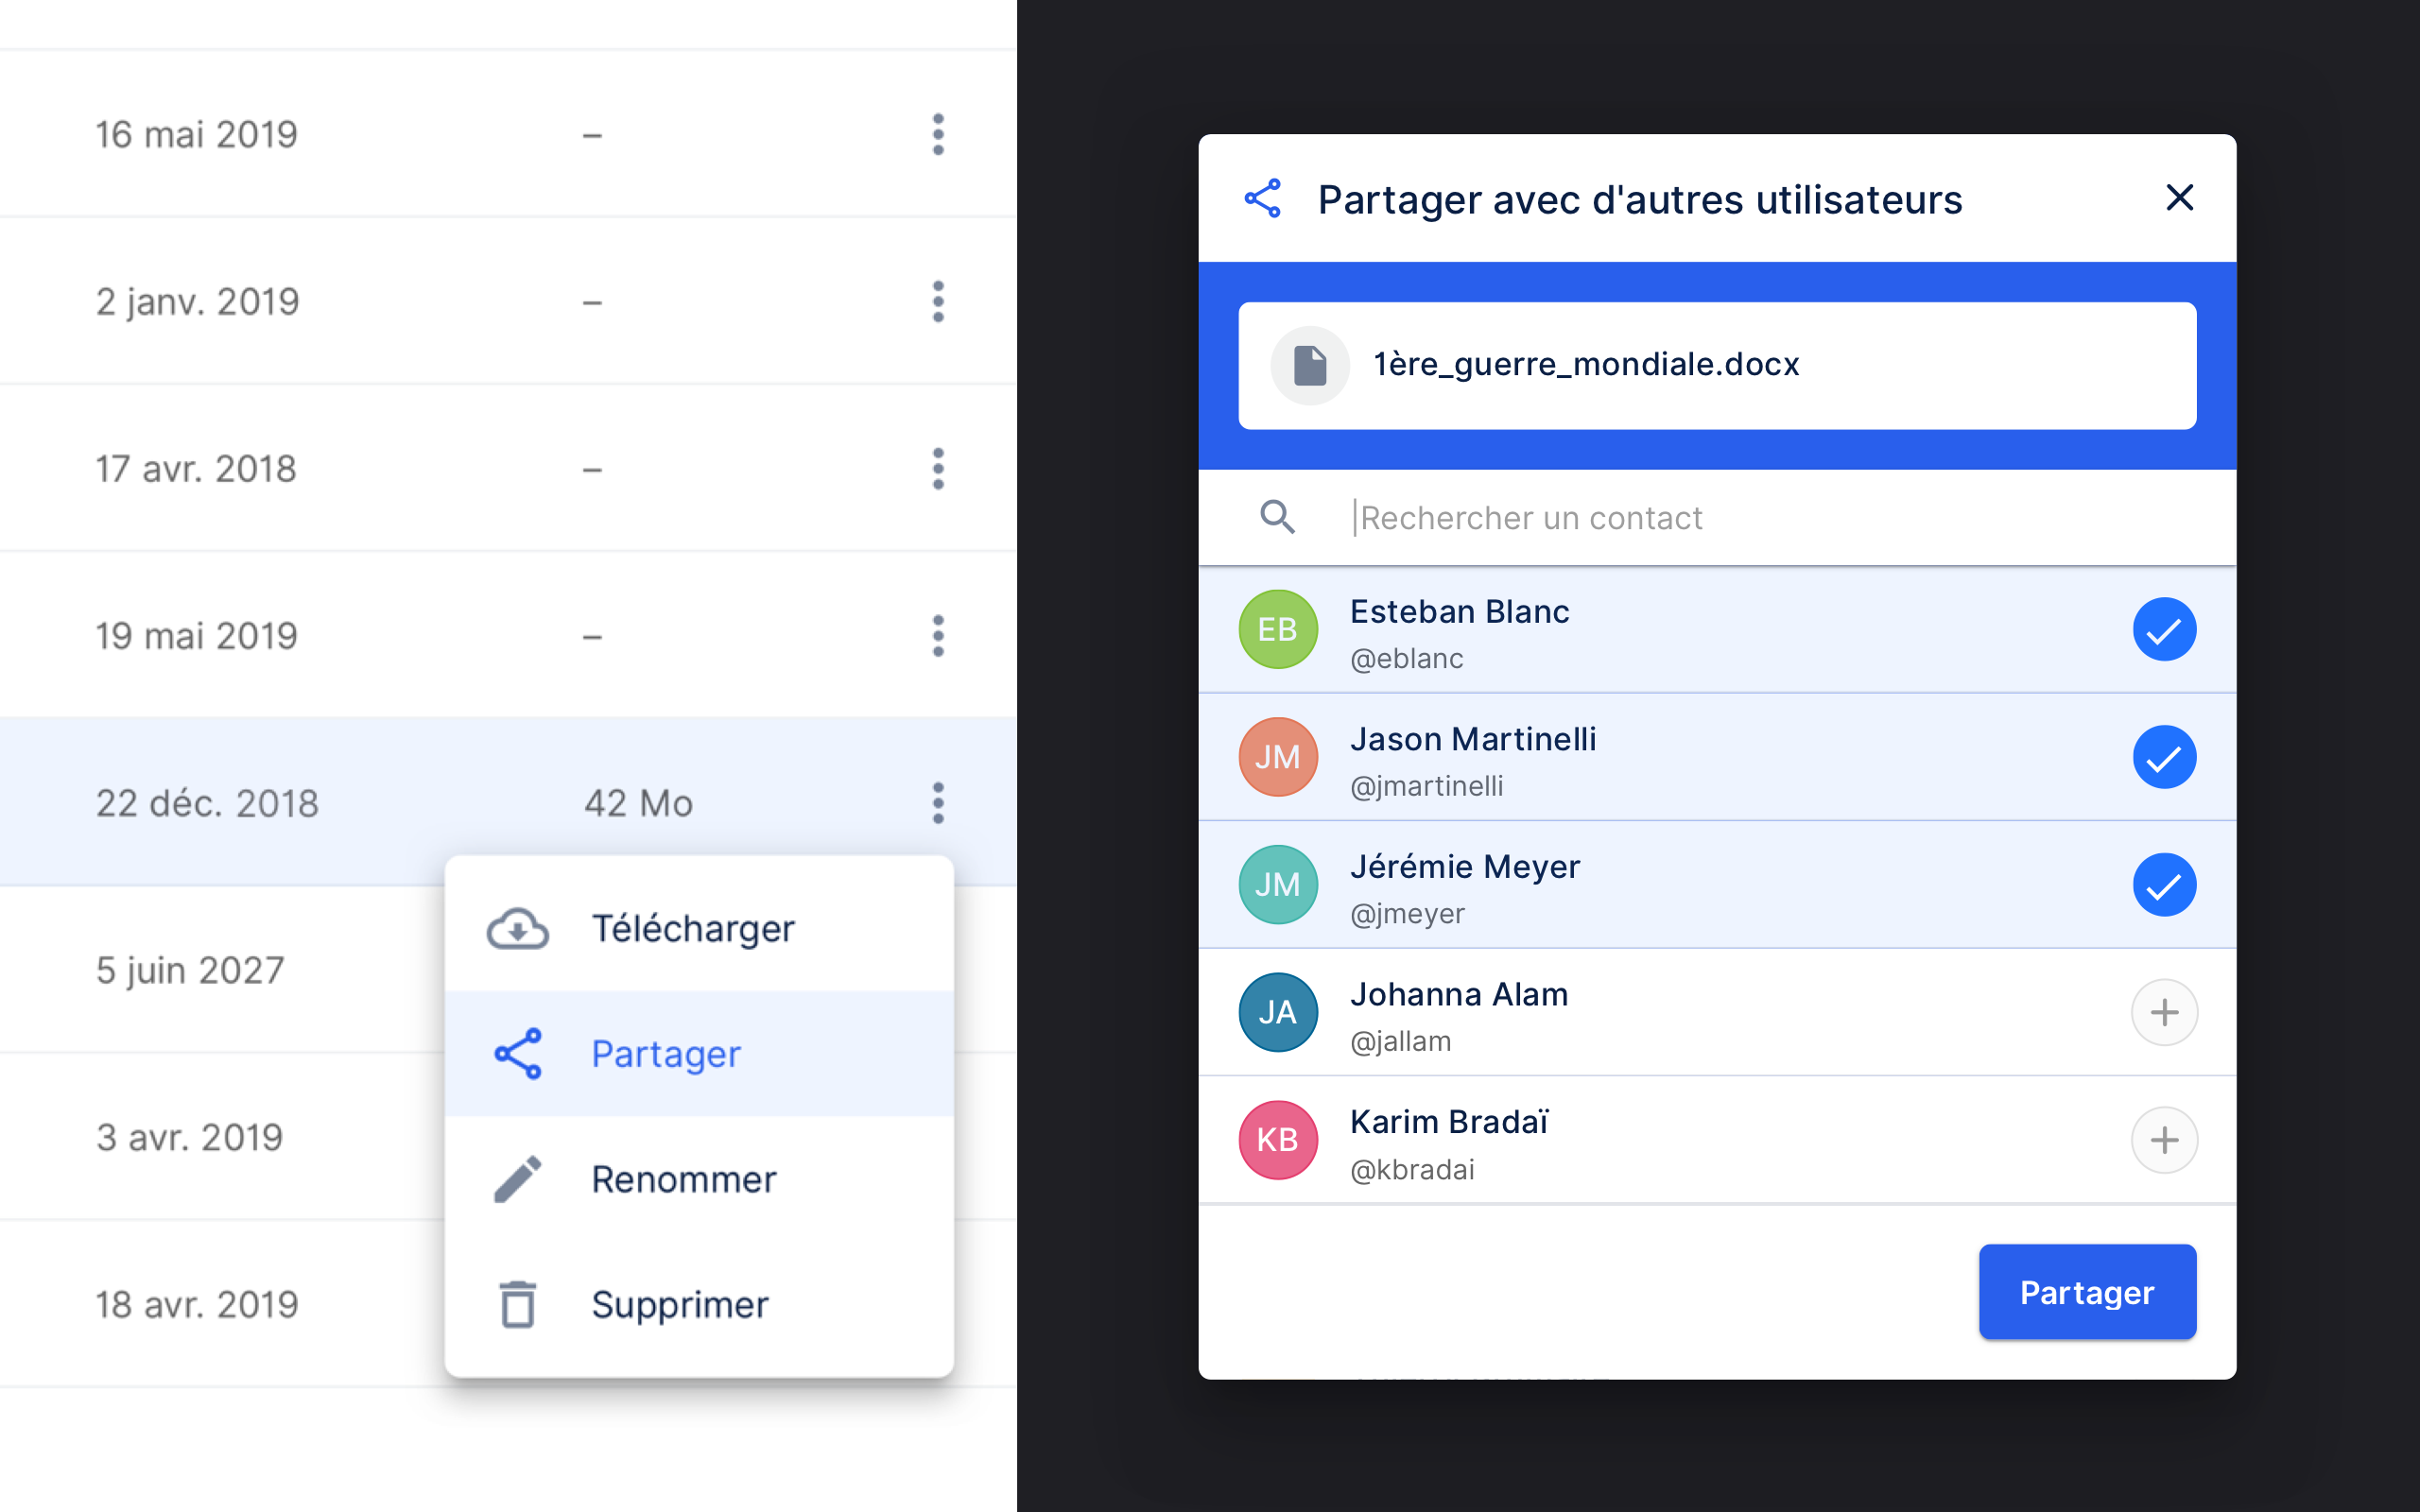Image resolution: width=2420 pixels, height=1512 pixels.
Task: Click the 42 Mo file size
Action: click(x=638, y=803)
